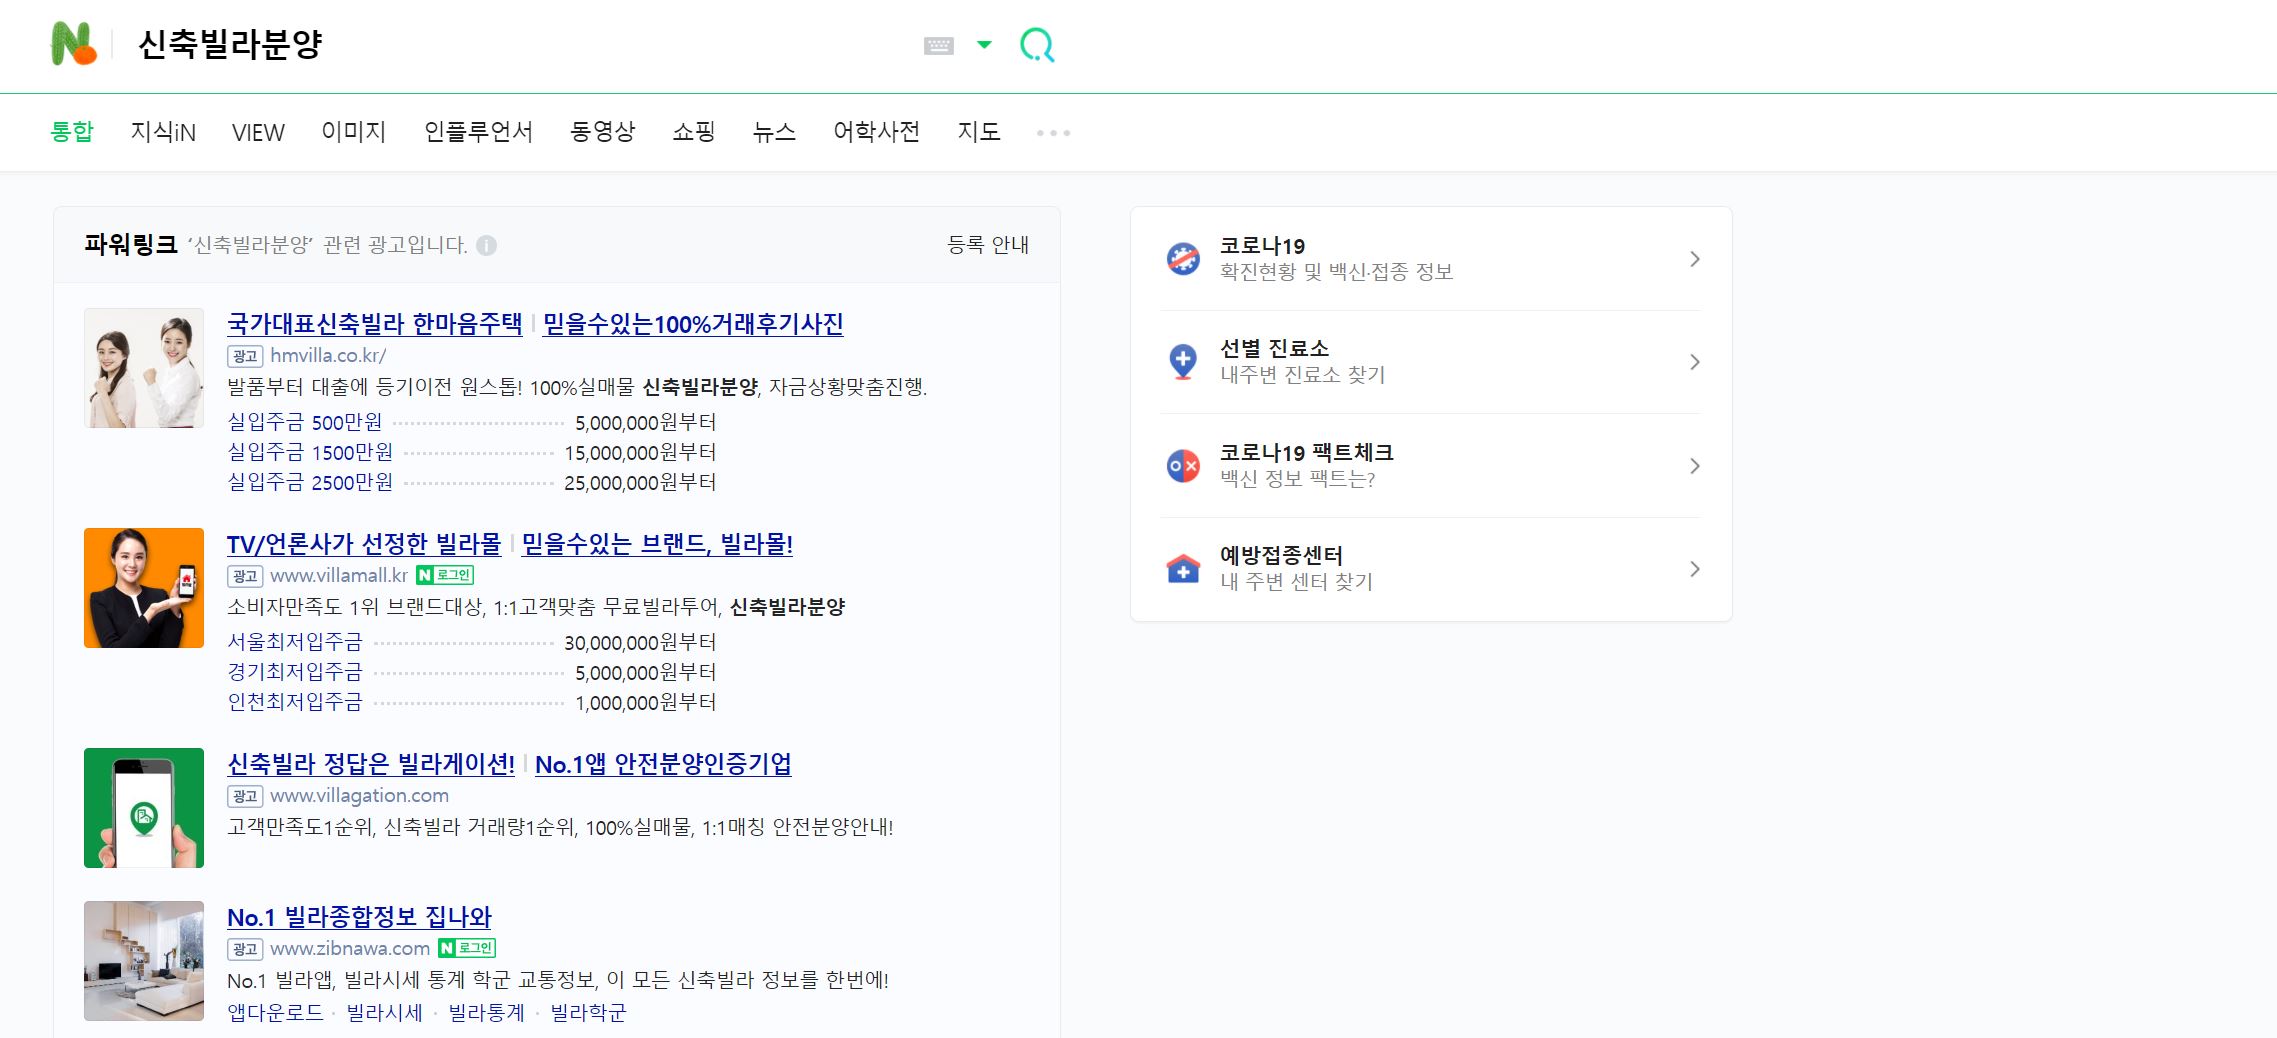Viewport: 2277px width, 1038px height.
Task: Click the 믿을수있는100%거래후기사진 link
Action: (693, 324)
